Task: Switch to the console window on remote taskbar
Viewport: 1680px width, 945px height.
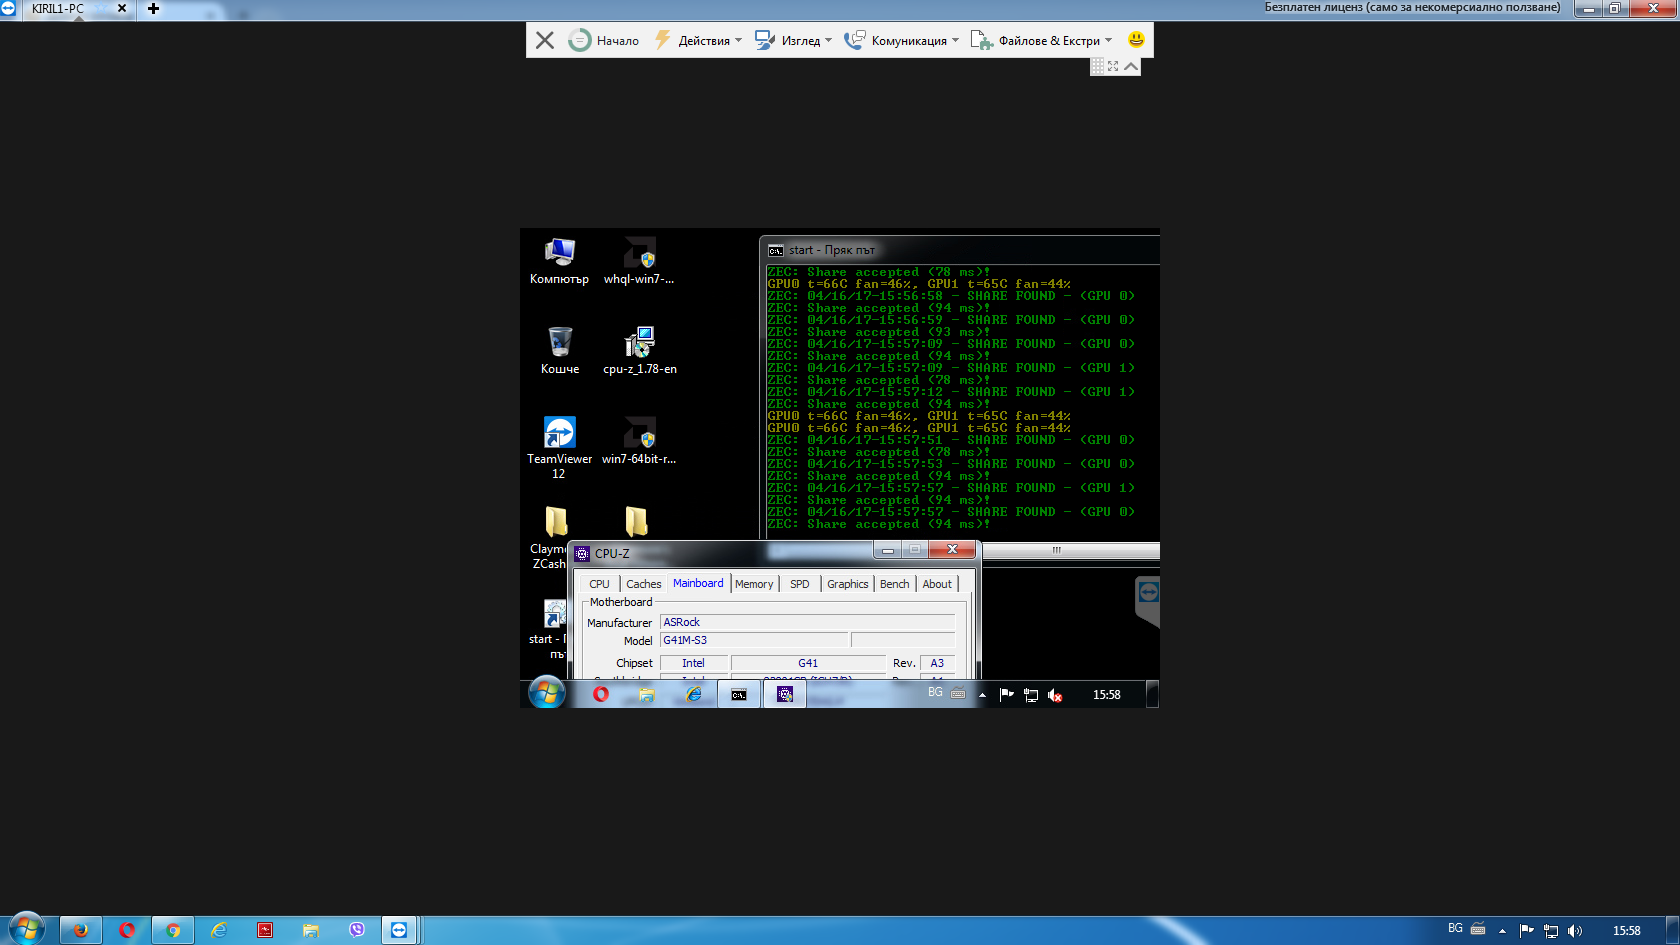Action: coord(739,694)
